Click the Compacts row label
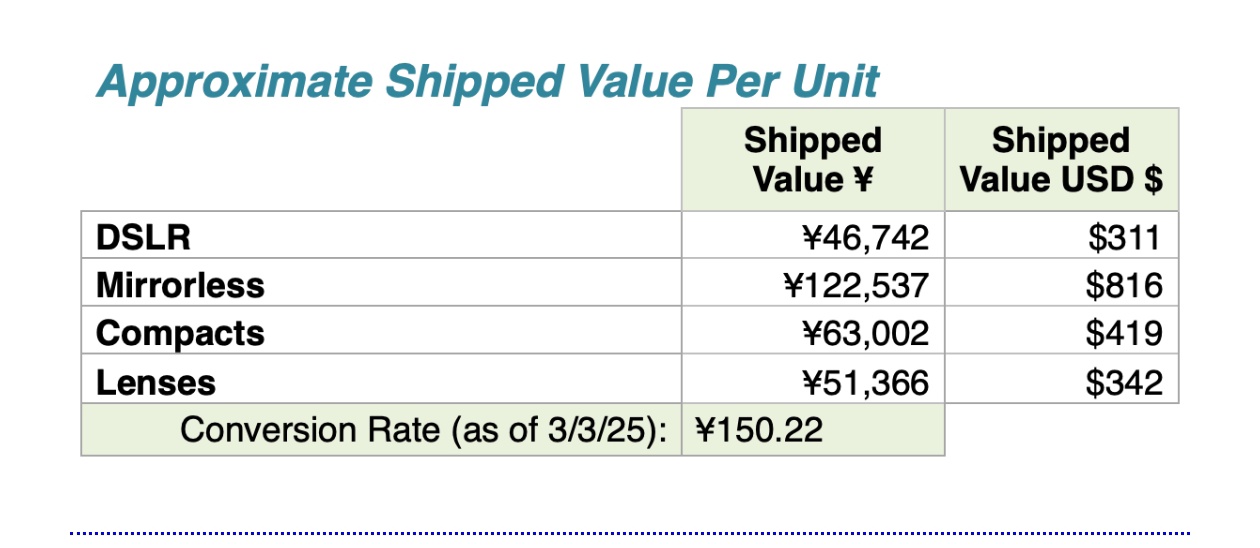 point(180,334)
